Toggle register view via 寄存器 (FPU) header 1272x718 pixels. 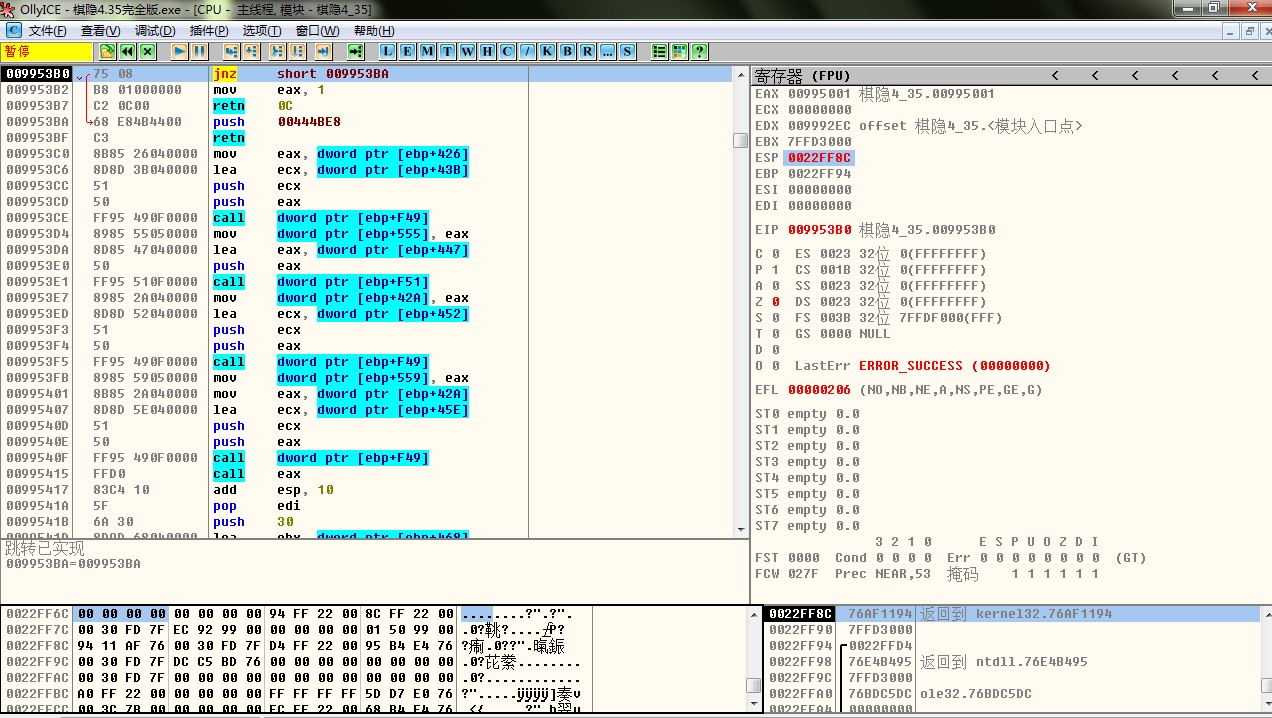click(x=803, y=75)
